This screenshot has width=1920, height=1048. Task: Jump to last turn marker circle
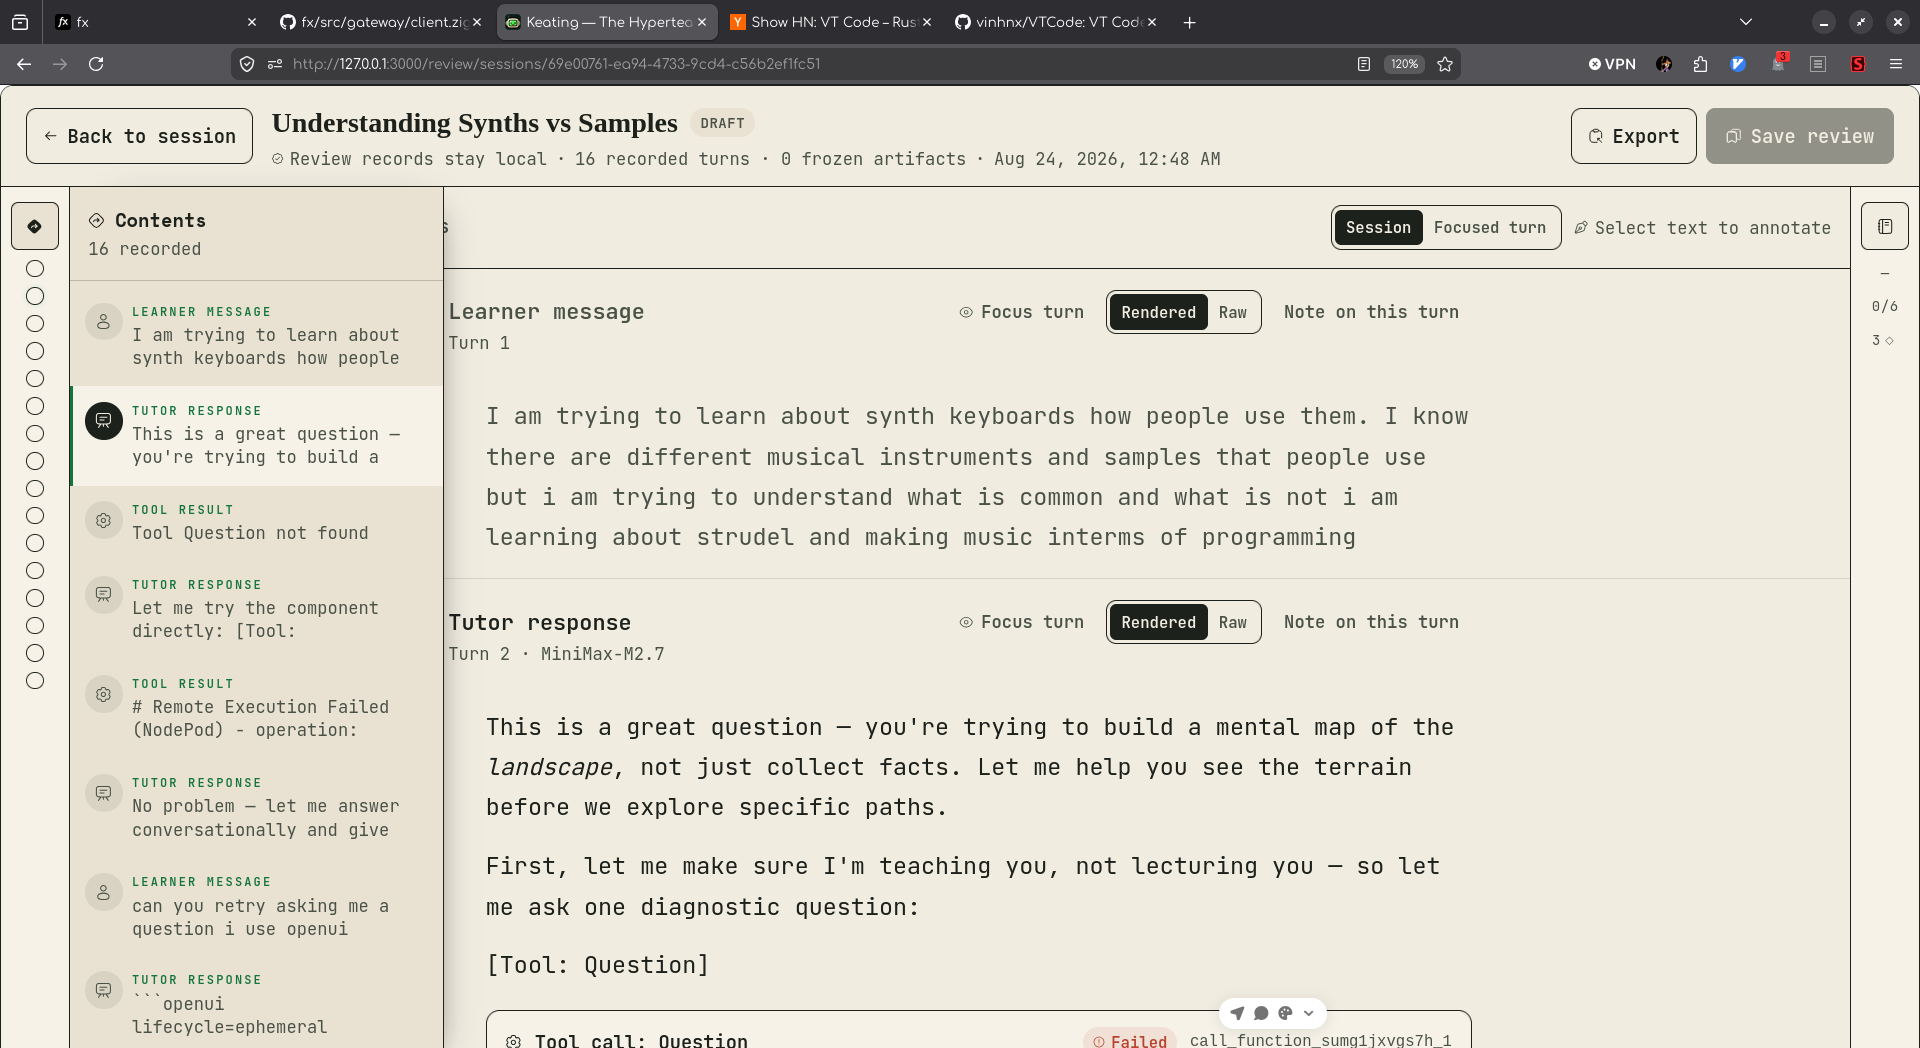click(x=35, y=681)
